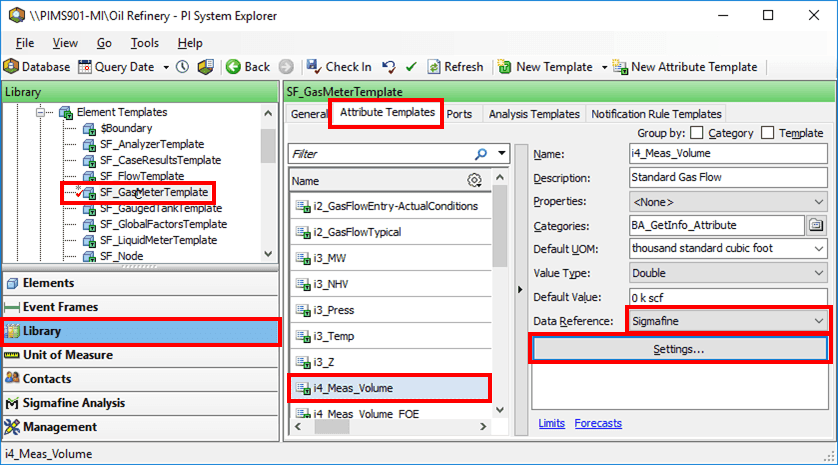
Task: Open the Forecasts link
Action: tap(598, 423)
